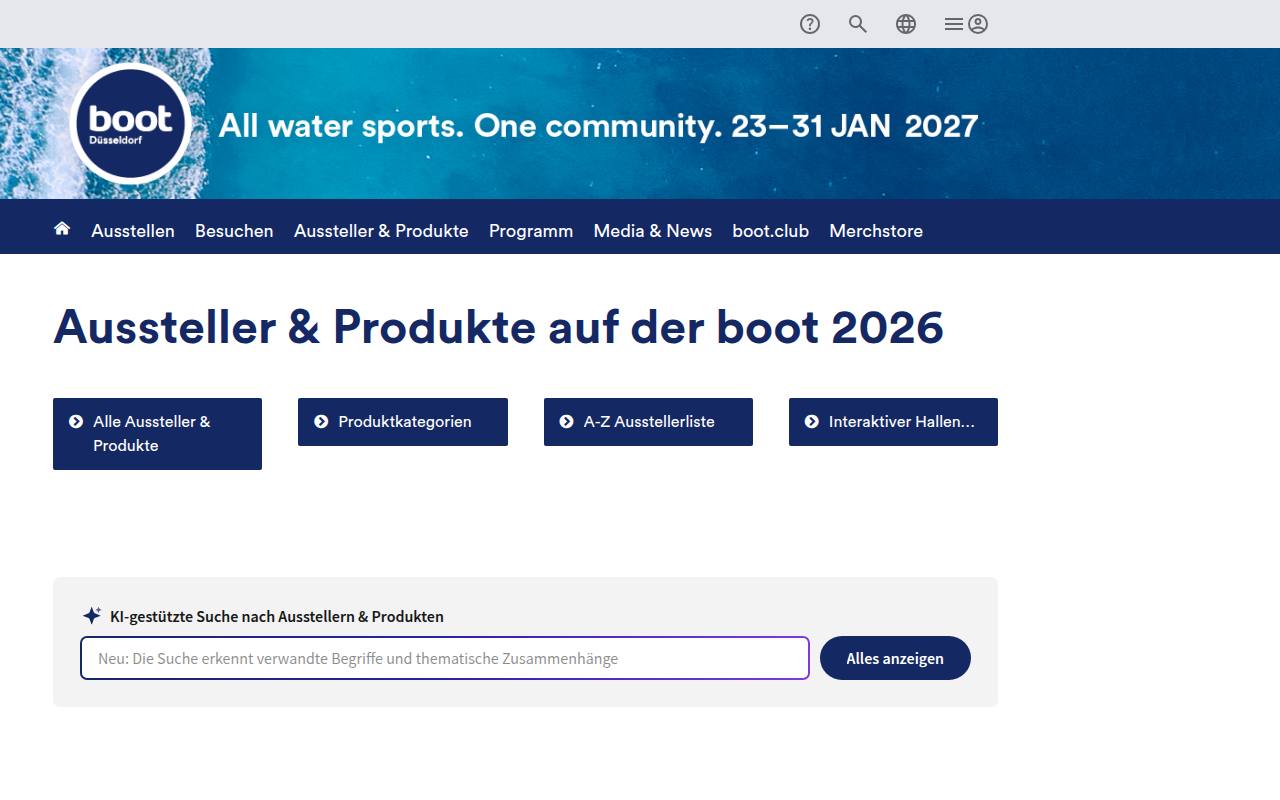This screenshot has width=1280, height=800.
Task: Select Aussteller & Produkte in navigation
Action: (381, 231)
